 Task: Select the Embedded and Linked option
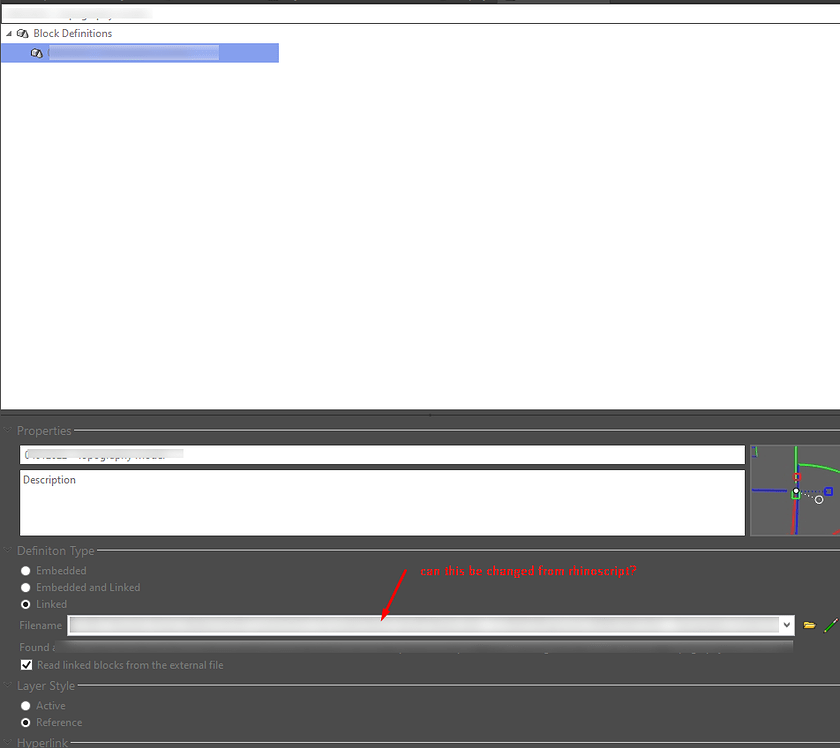25,587
